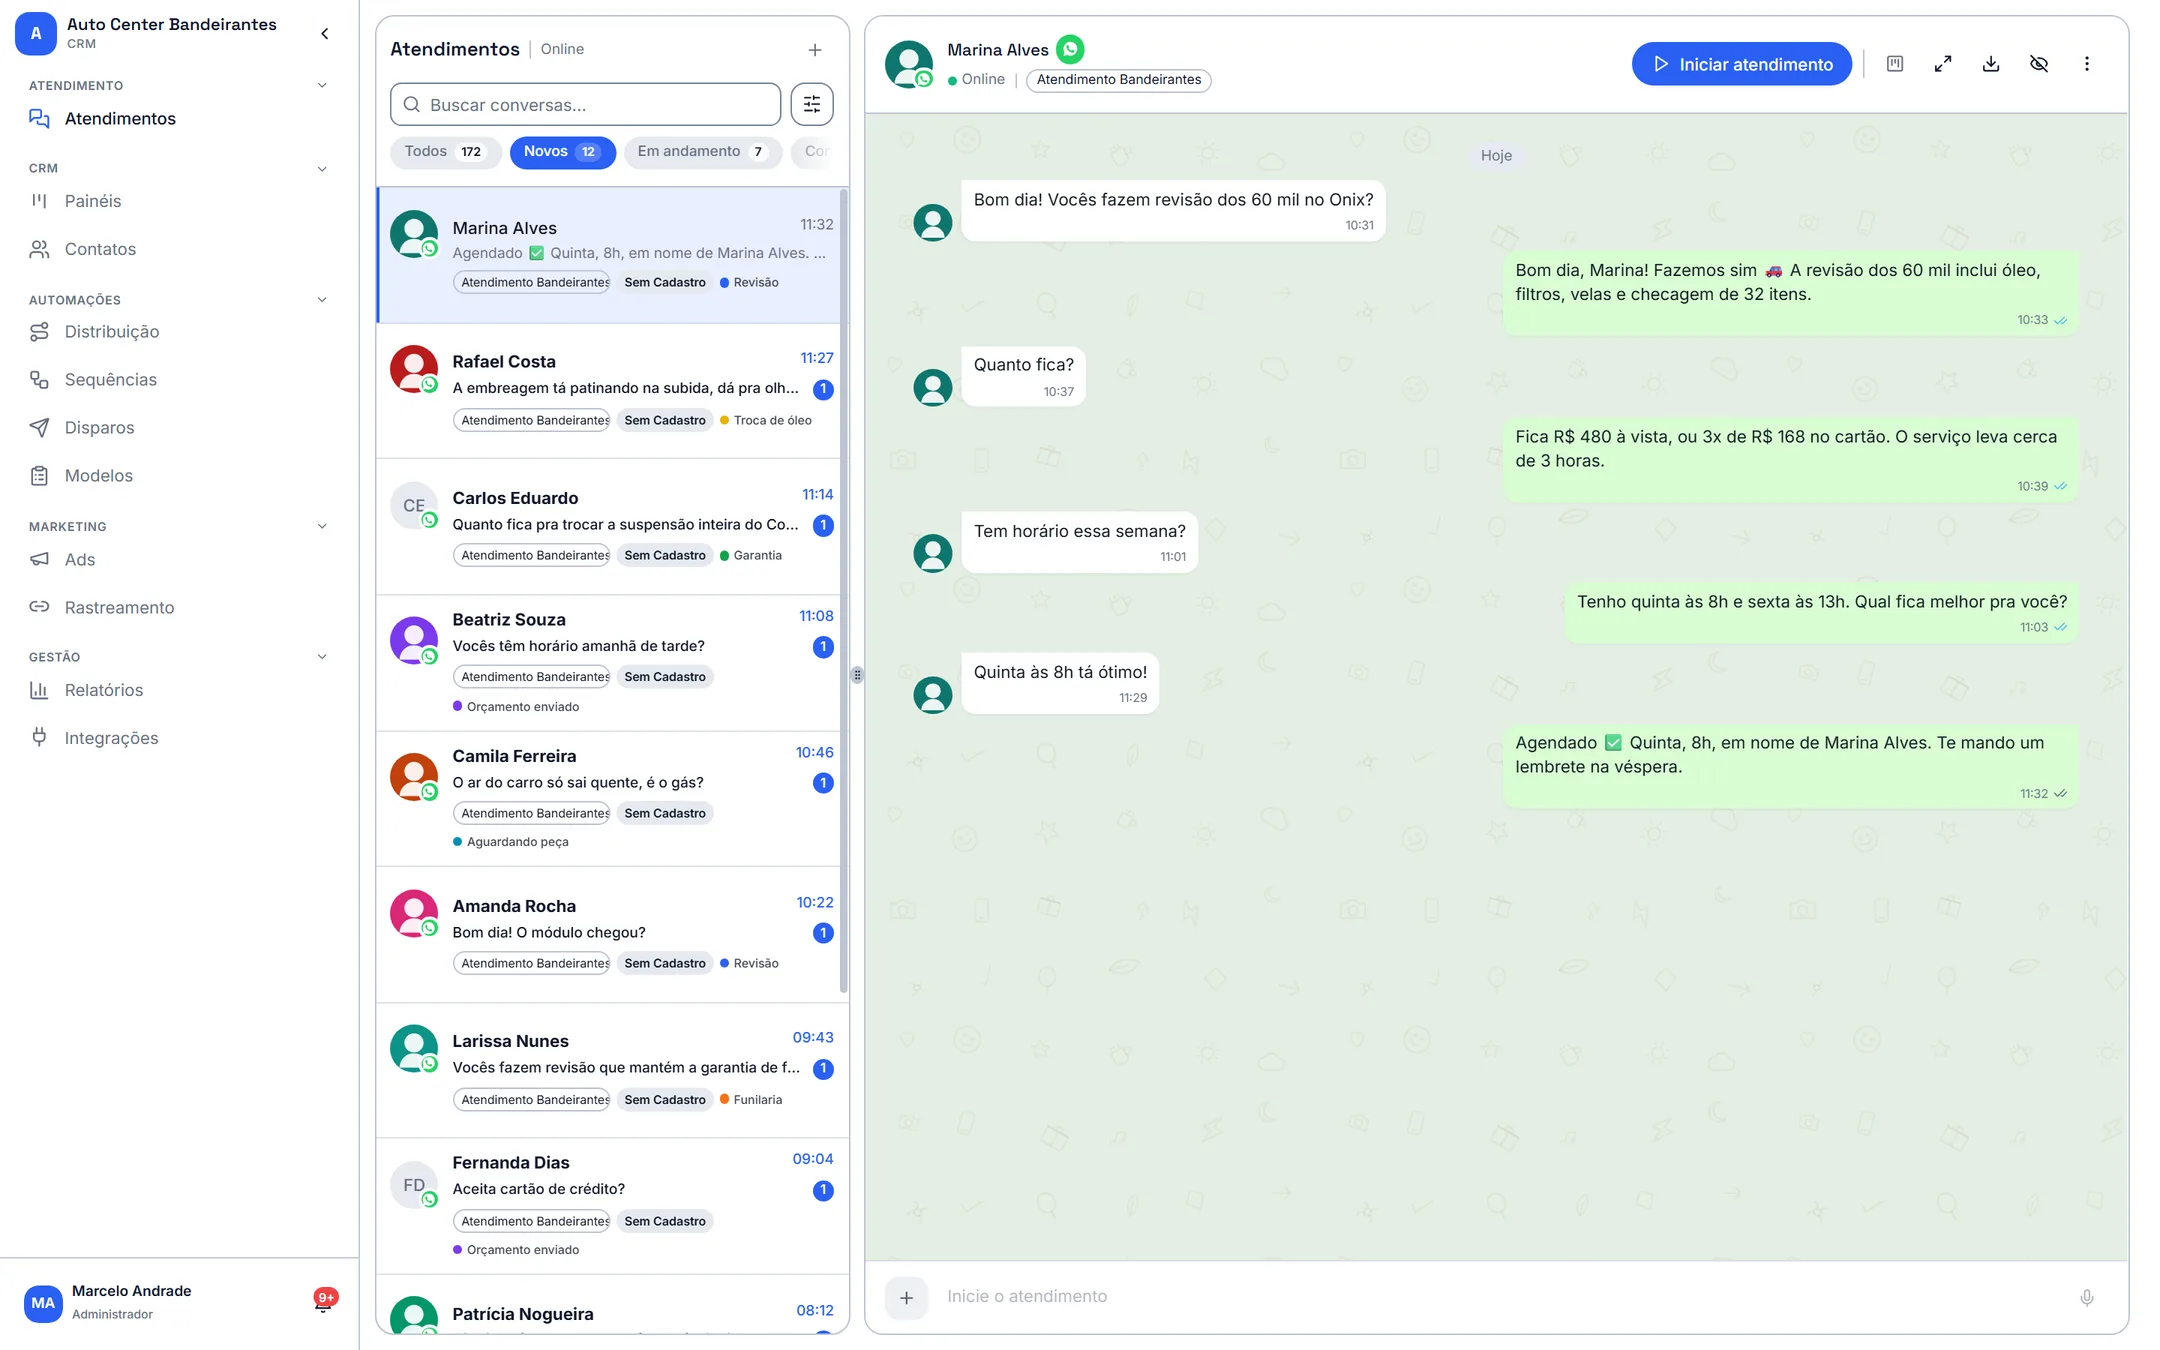Select the Todos conversations tab
The width and height of the screenshot is (2160, 1350).
tap(445, 152)
